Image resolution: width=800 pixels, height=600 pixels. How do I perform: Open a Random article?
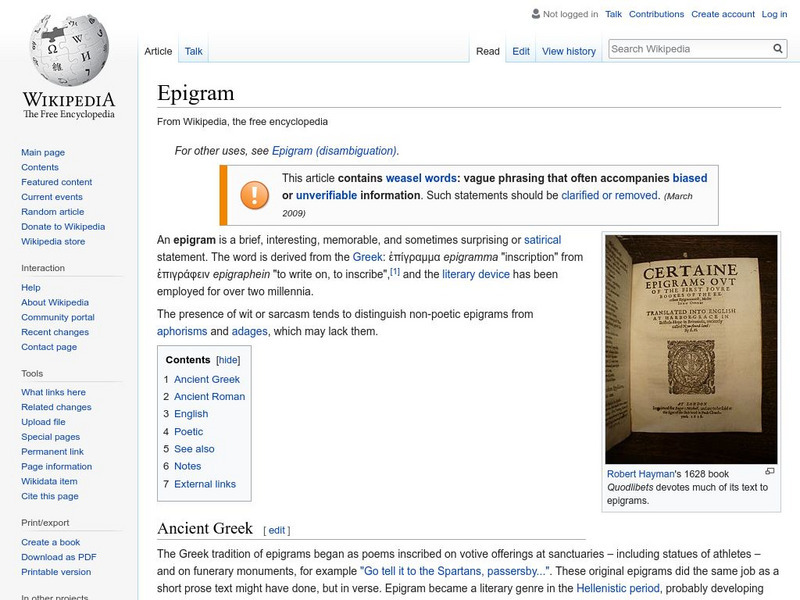click(53, 211)
